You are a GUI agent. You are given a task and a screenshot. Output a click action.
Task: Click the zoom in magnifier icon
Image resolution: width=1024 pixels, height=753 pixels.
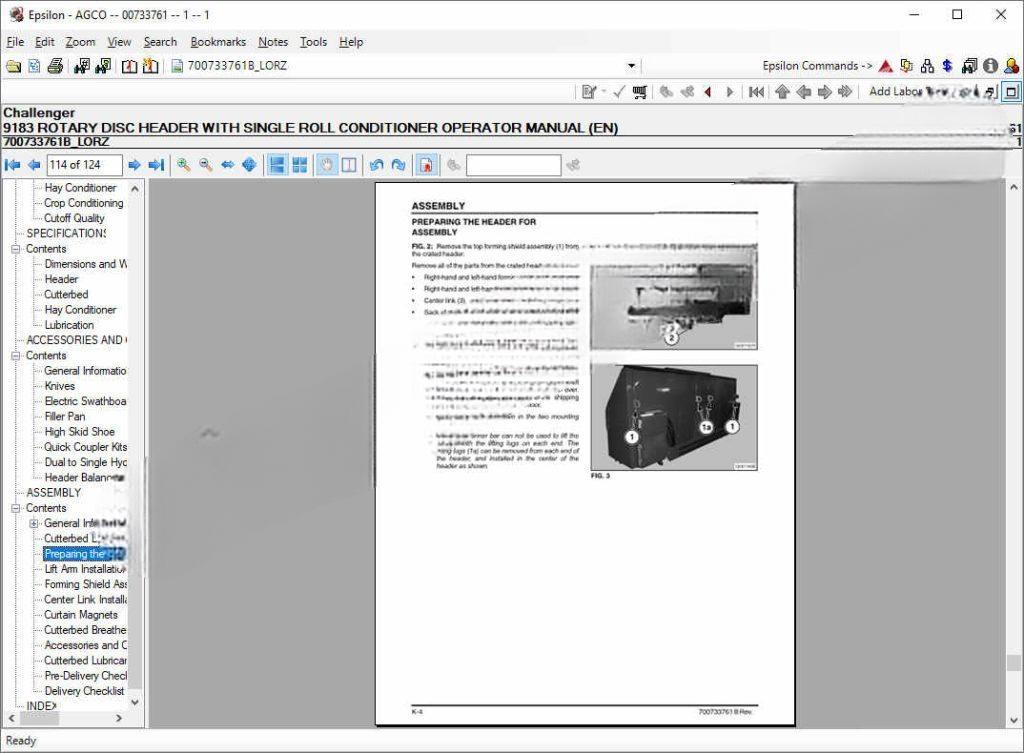184,164
